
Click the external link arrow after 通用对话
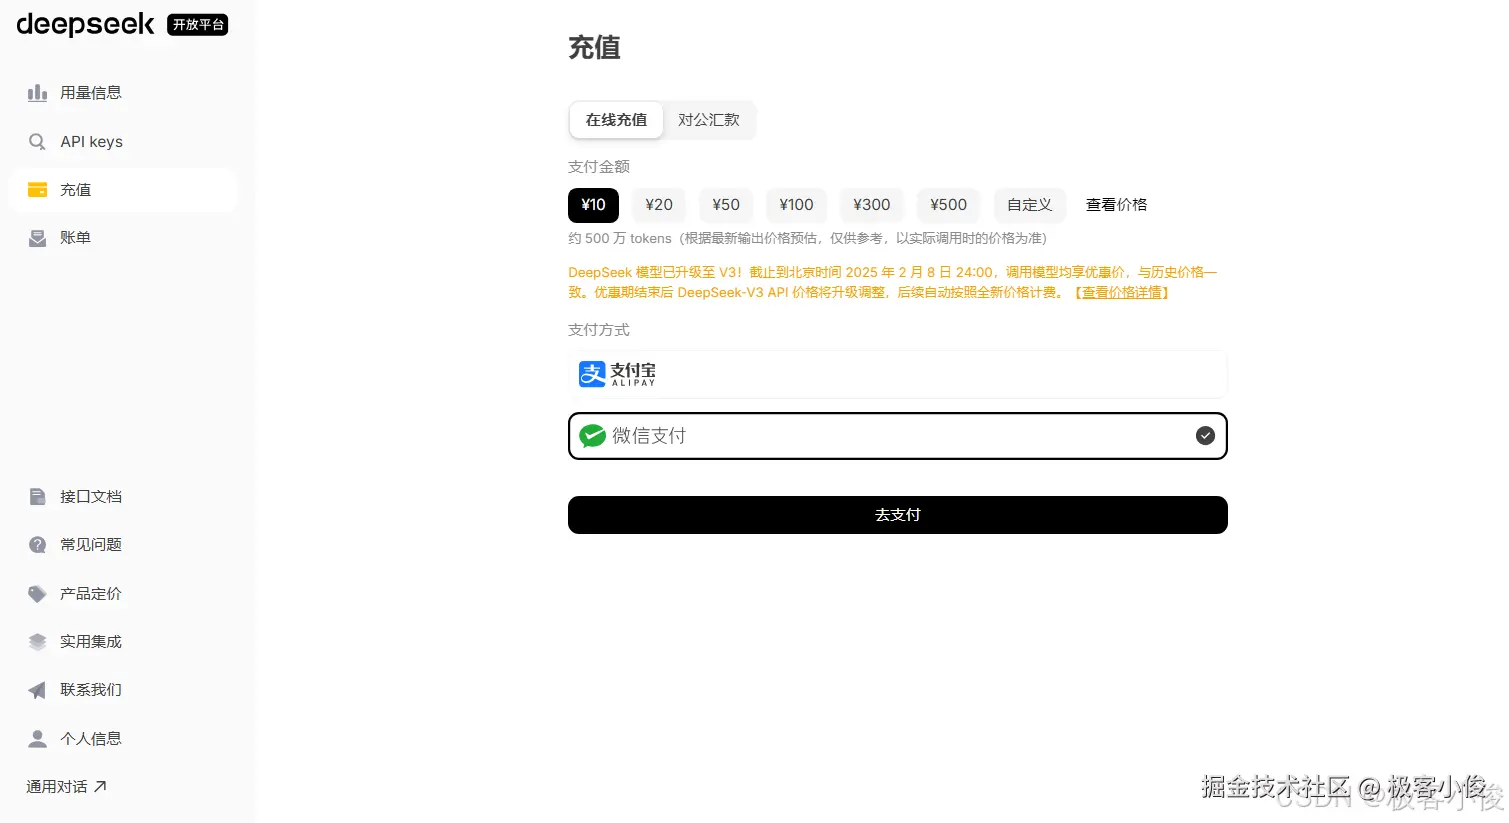click(100, 787)
